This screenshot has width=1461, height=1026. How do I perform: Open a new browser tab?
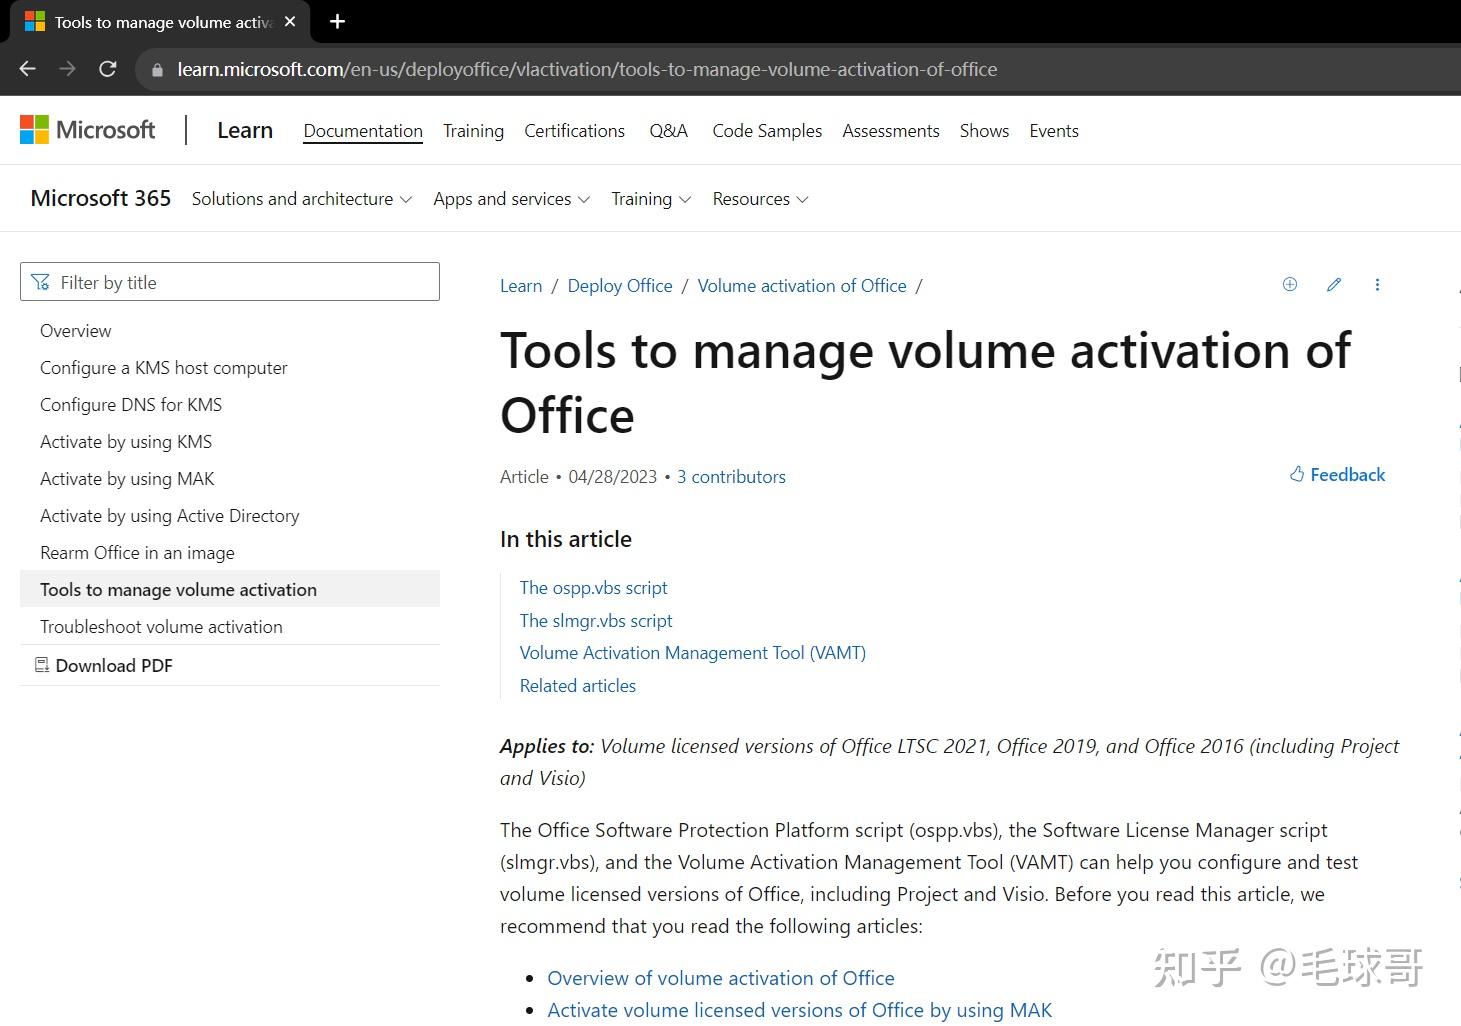click(x=338, y=22)
